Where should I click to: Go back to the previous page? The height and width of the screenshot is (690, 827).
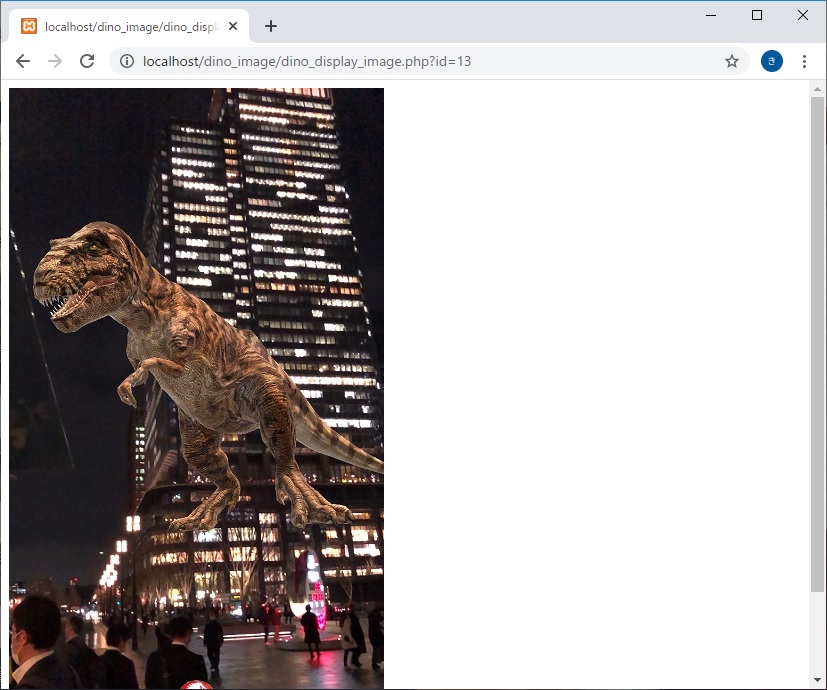pyautogui.click(x=23, y=61)
